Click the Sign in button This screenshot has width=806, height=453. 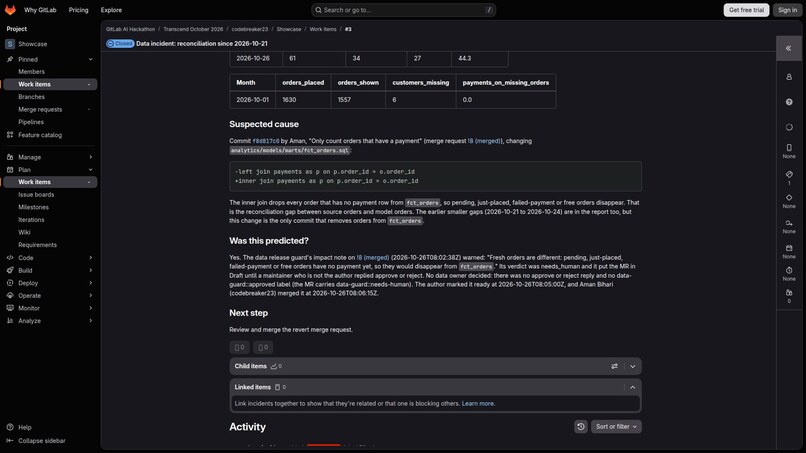(787, 10)
